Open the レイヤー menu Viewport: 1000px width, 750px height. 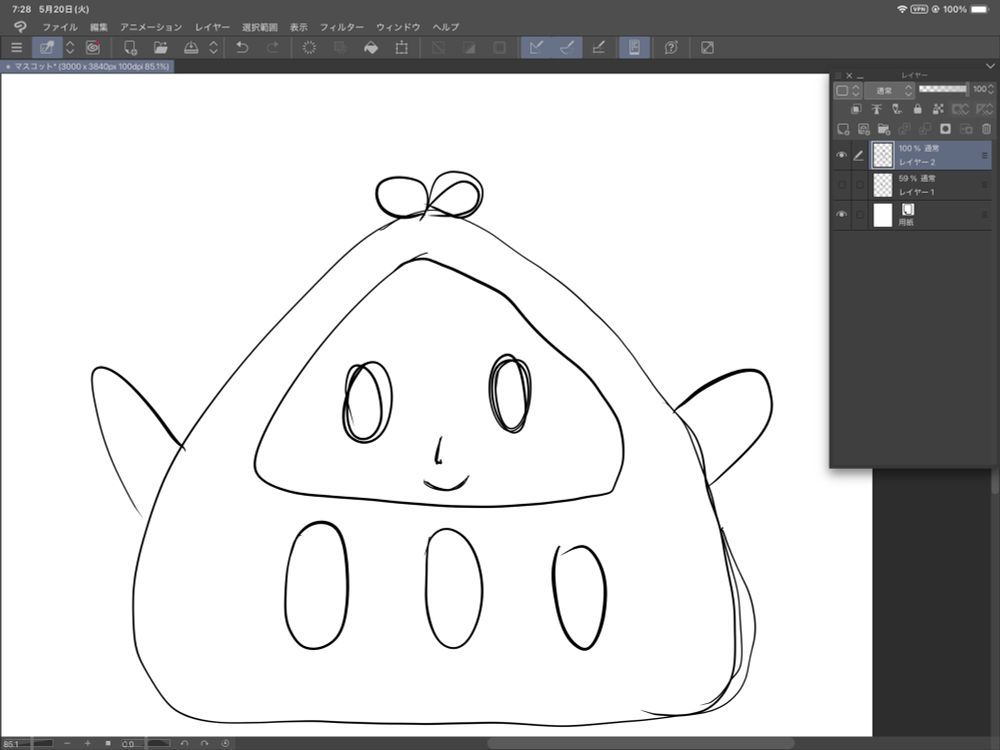click(x=212, y=27)
